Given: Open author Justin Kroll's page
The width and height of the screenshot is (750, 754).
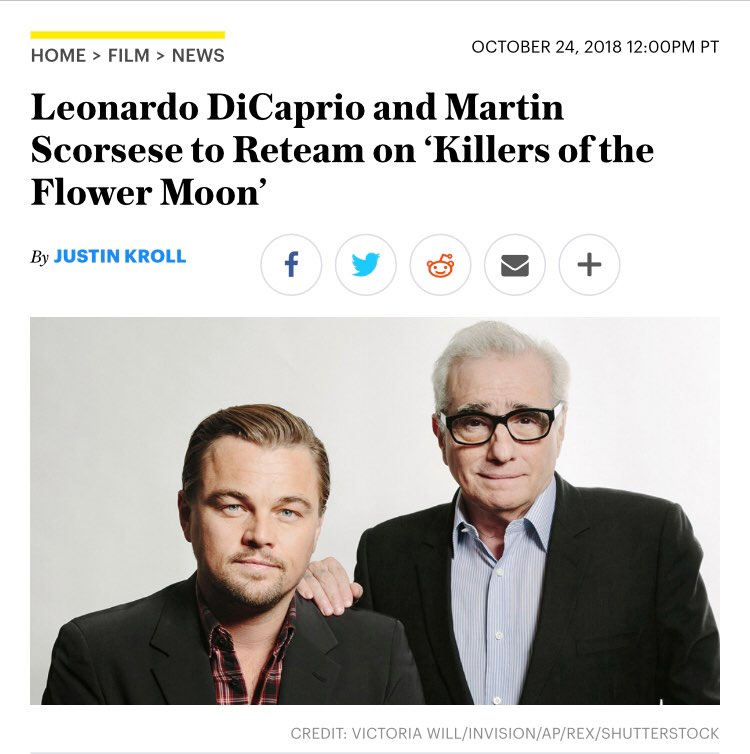Looking at the screenshot, I should [x=120, y=256].
